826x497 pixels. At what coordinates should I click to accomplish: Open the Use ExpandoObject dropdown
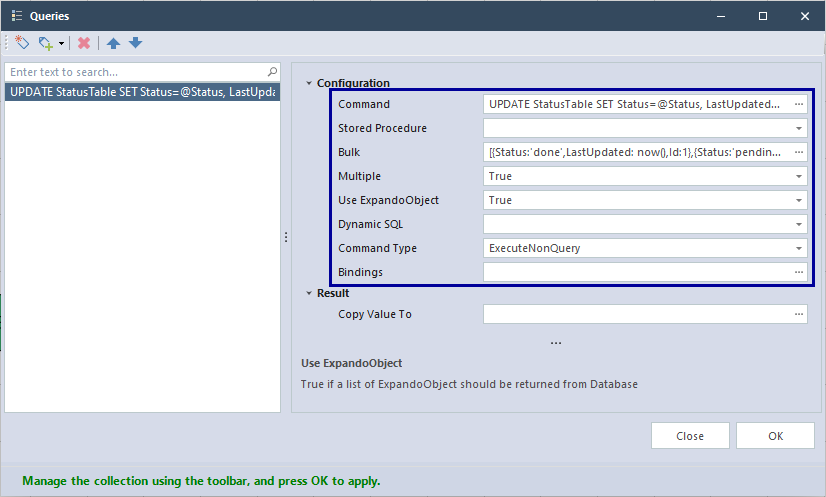[x=799, y=200]
